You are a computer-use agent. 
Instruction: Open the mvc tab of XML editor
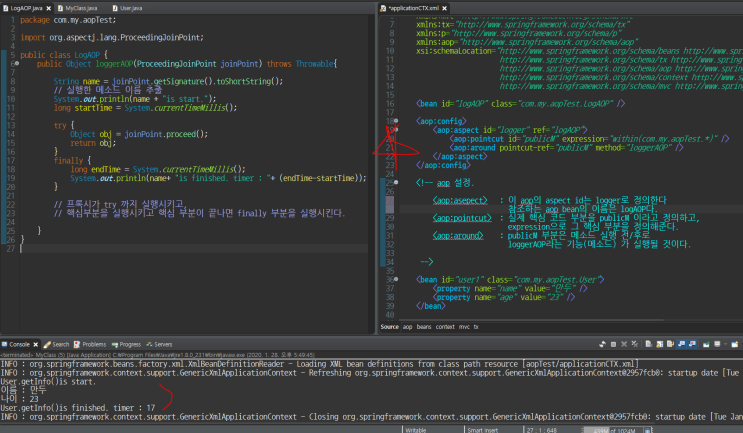[x=464, y=327]
